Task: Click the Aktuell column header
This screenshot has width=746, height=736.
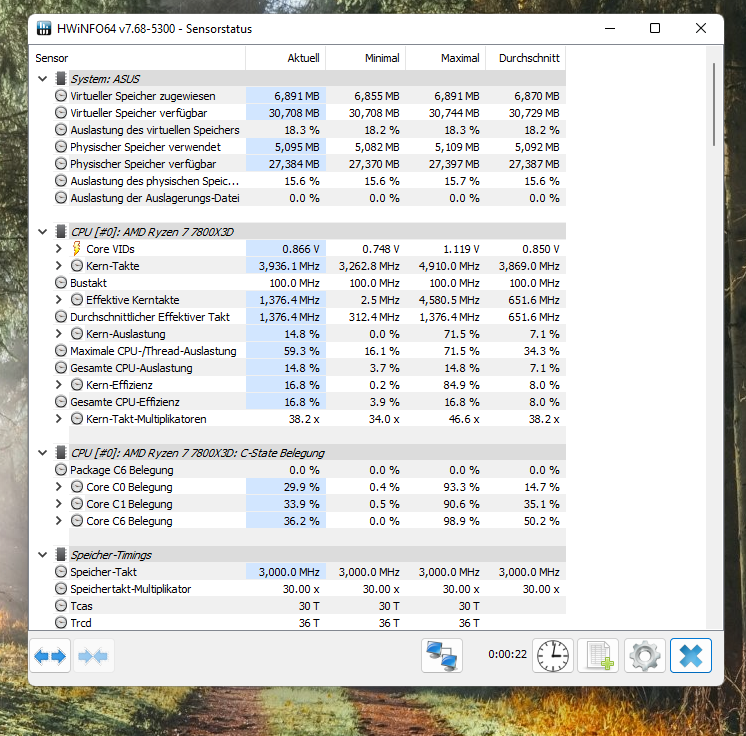Action: coord(285,58)
